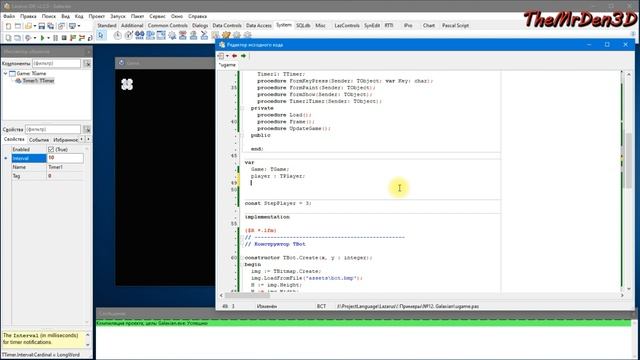Select the *ugame editor tab
Screen dimensions: 640x360
click(227, 65)
